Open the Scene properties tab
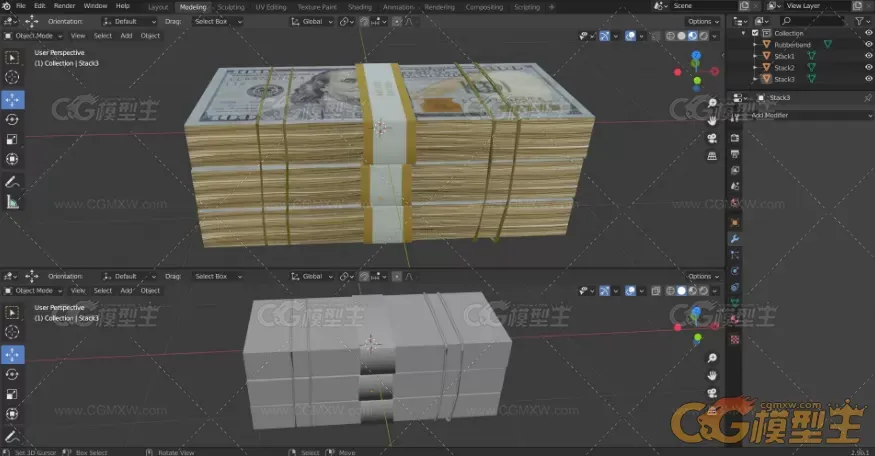The width and height of the screenshot is (875, 456). point(735,186)
